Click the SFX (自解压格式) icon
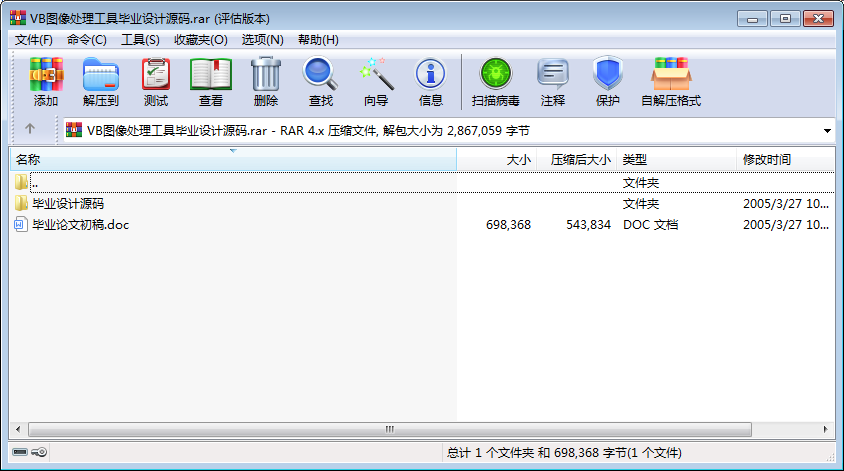 [x=671, y=82]
